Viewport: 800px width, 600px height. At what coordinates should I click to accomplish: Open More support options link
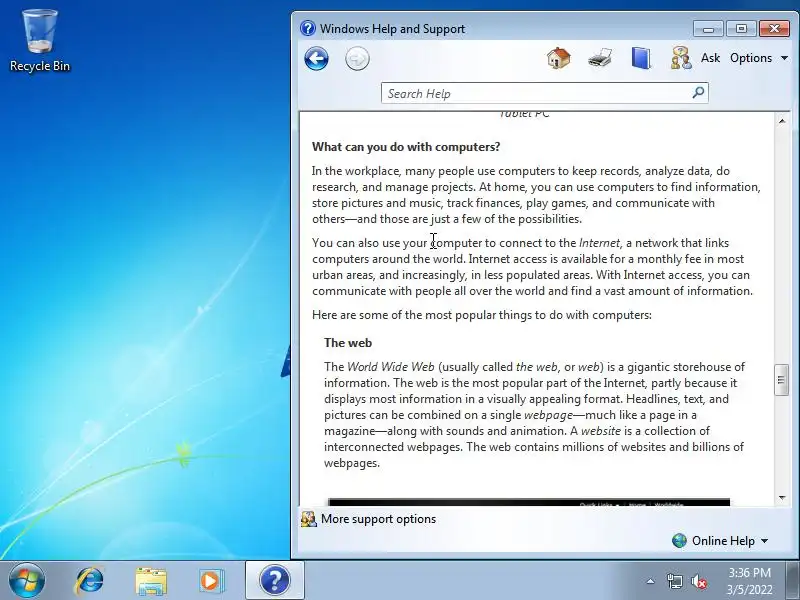coord(378,519)
